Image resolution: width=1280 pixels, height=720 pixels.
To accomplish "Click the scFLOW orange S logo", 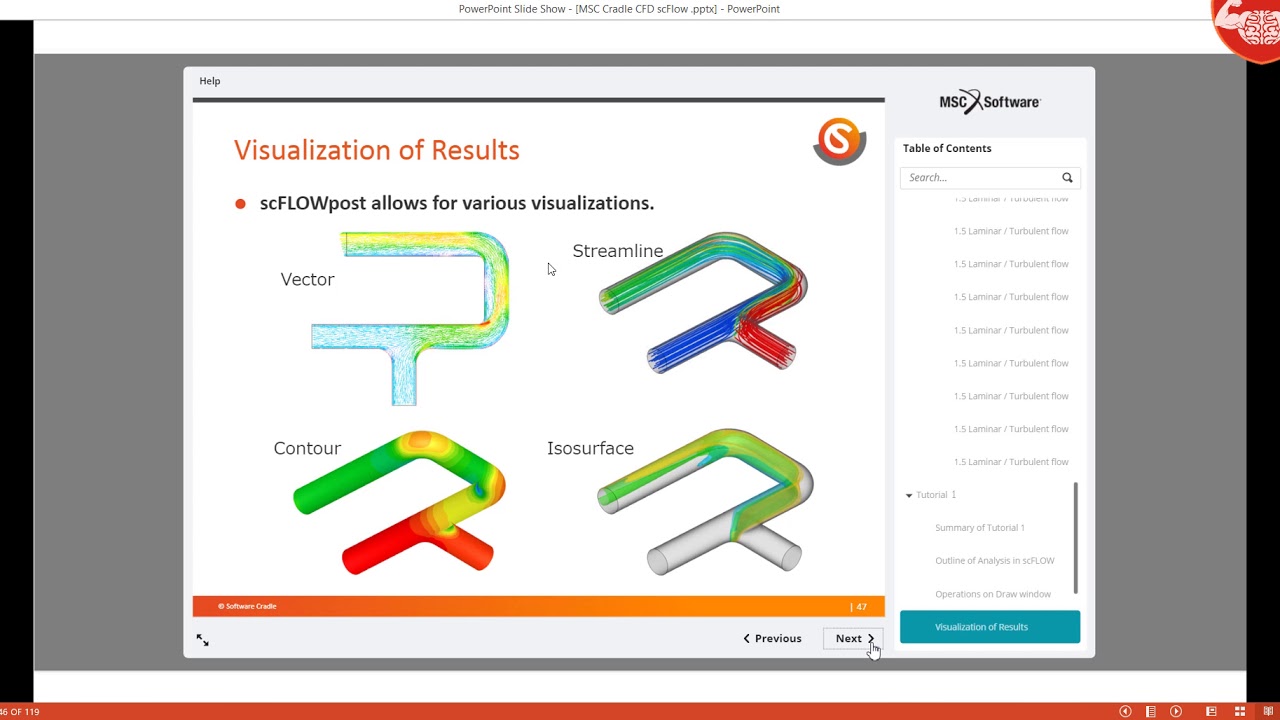I will coord(839,141).
